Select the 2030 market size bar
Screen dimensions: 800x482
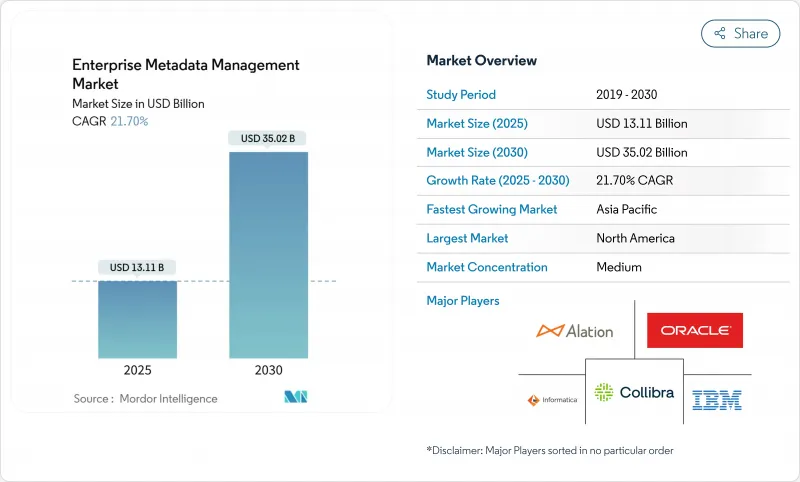[x=268, y=255]
